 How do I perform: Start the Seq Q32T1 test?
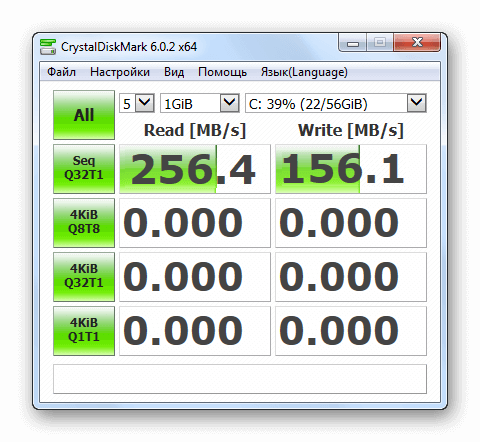tap(84, 169)
